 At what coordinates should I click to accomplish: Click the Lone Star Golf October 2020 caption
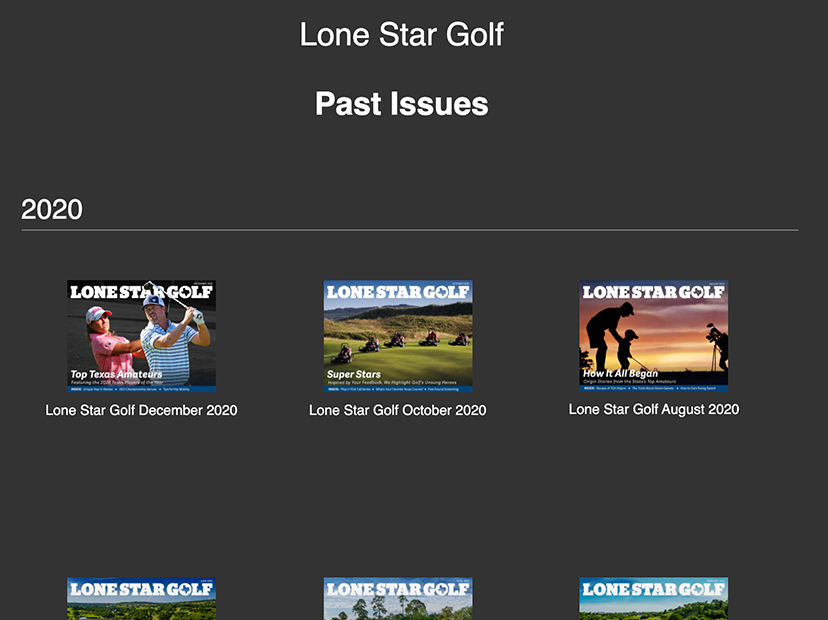pos(398,410)
